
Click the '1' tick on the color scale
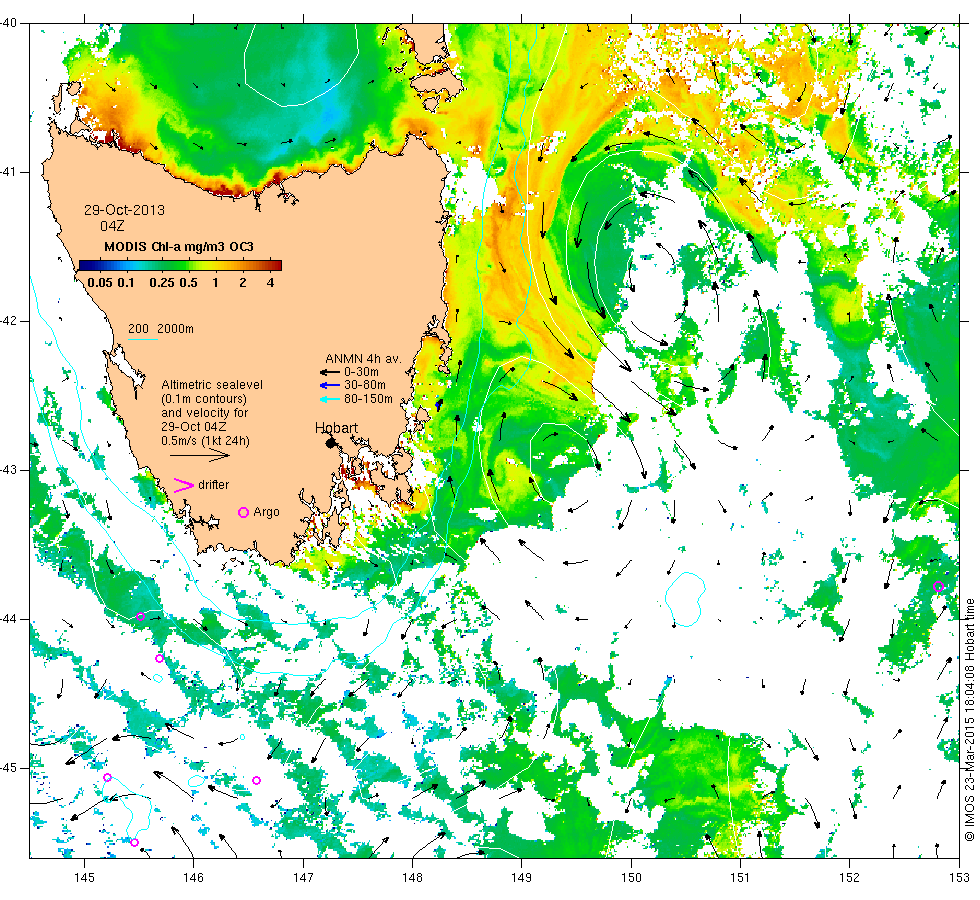point(216,282)
